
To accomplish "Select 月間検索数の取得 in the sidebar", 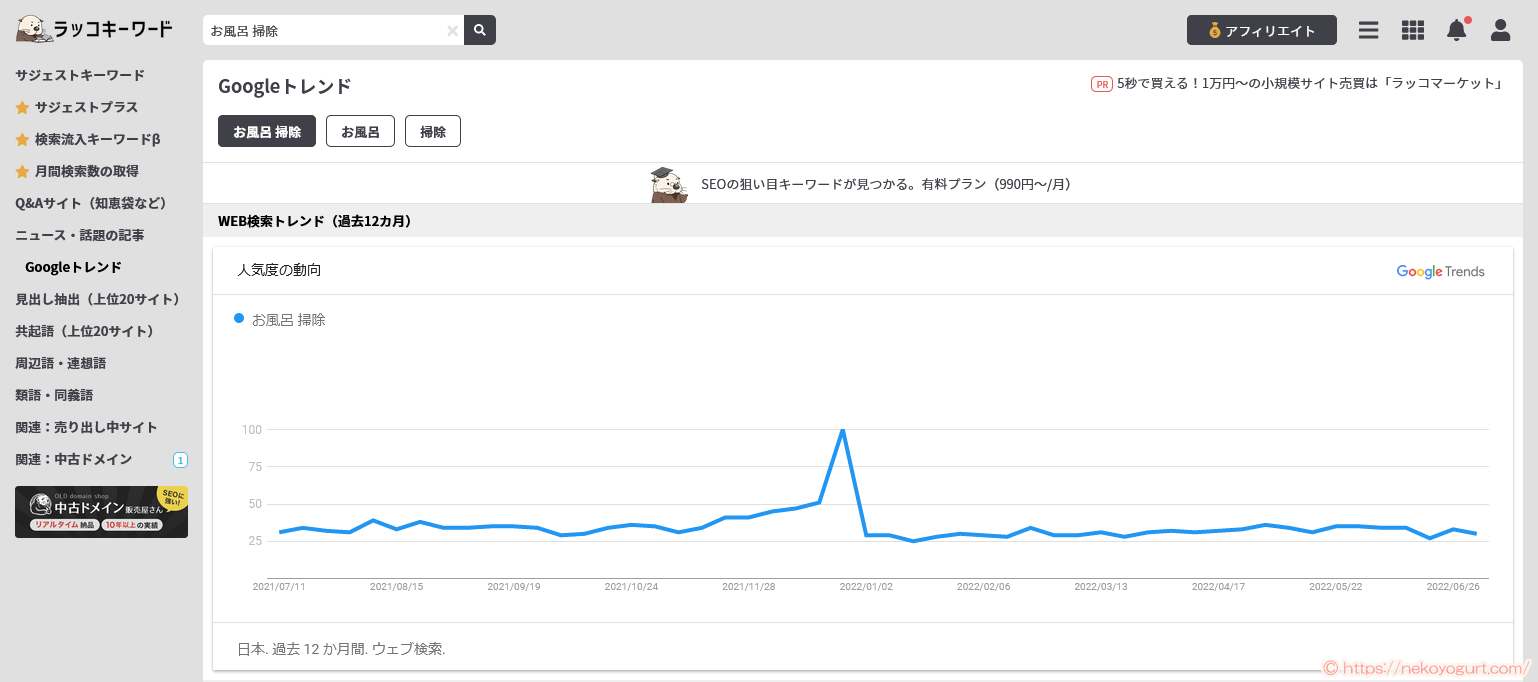I will pos(86,171).
